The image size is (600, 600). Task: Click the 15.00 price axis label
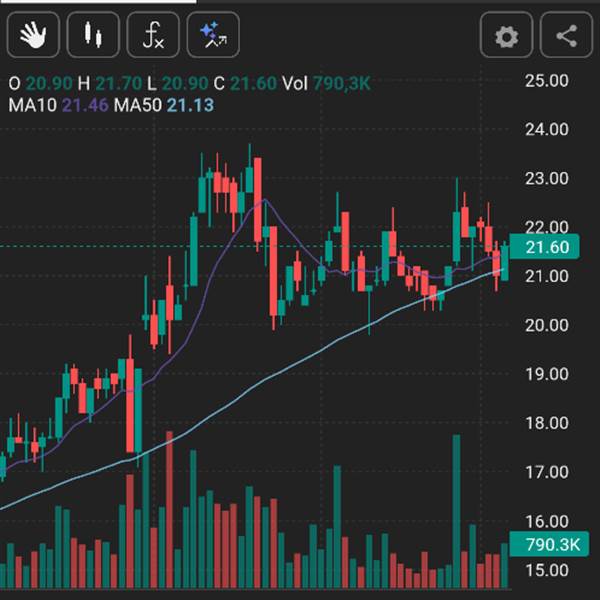(x=547, y=570)
